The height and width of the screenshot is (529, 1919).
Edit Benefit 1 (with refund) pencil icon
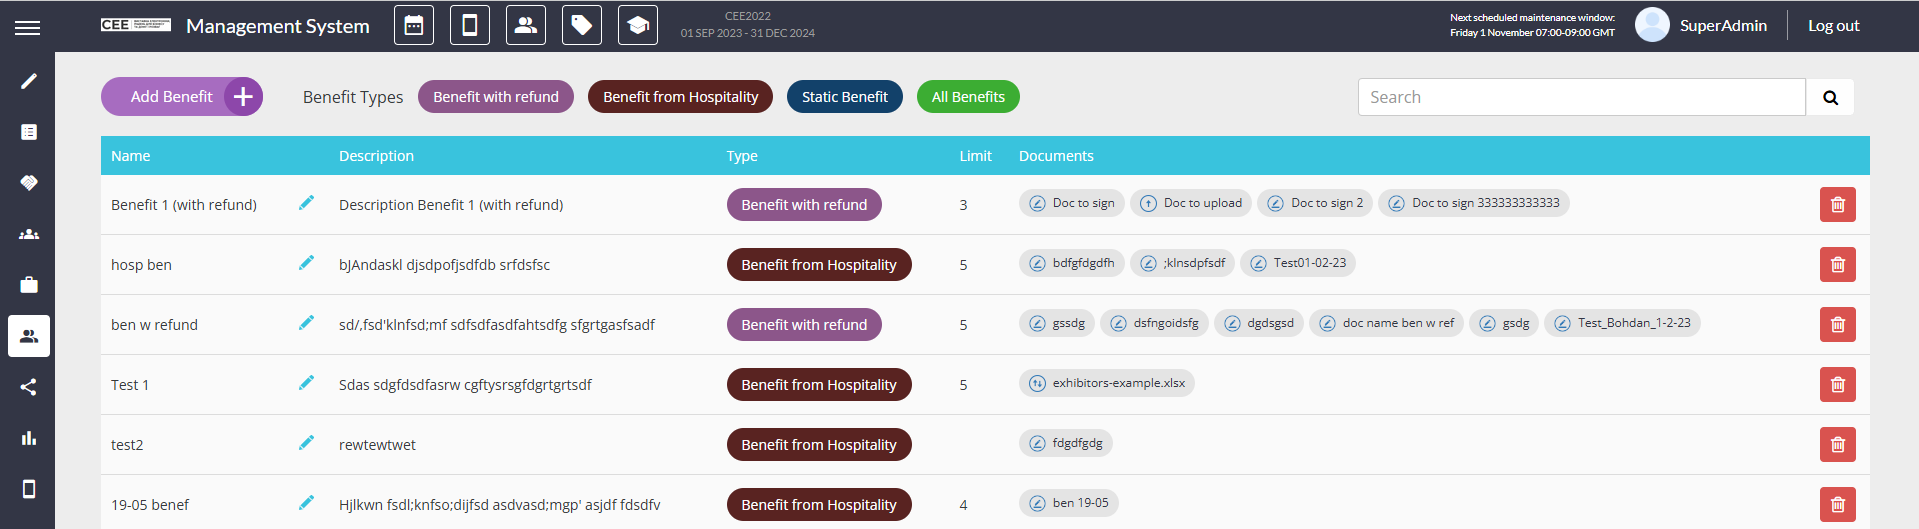(306, 203)
